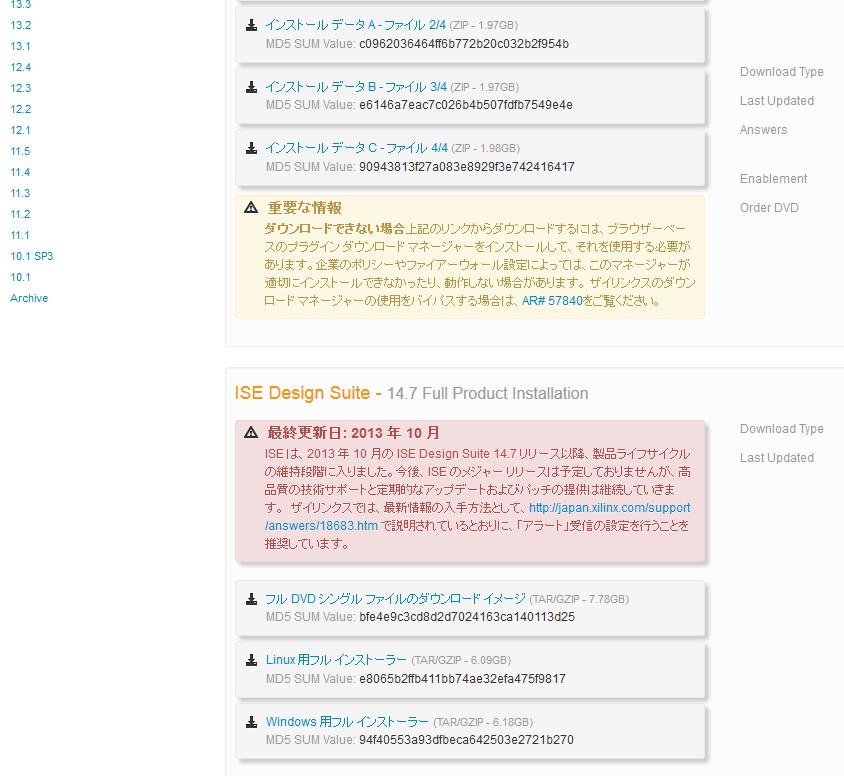Image resolution: width=844 pixels, height=776 pixels.
Task: Choose version 11.4 from the version list
Action: coord(20,172)
